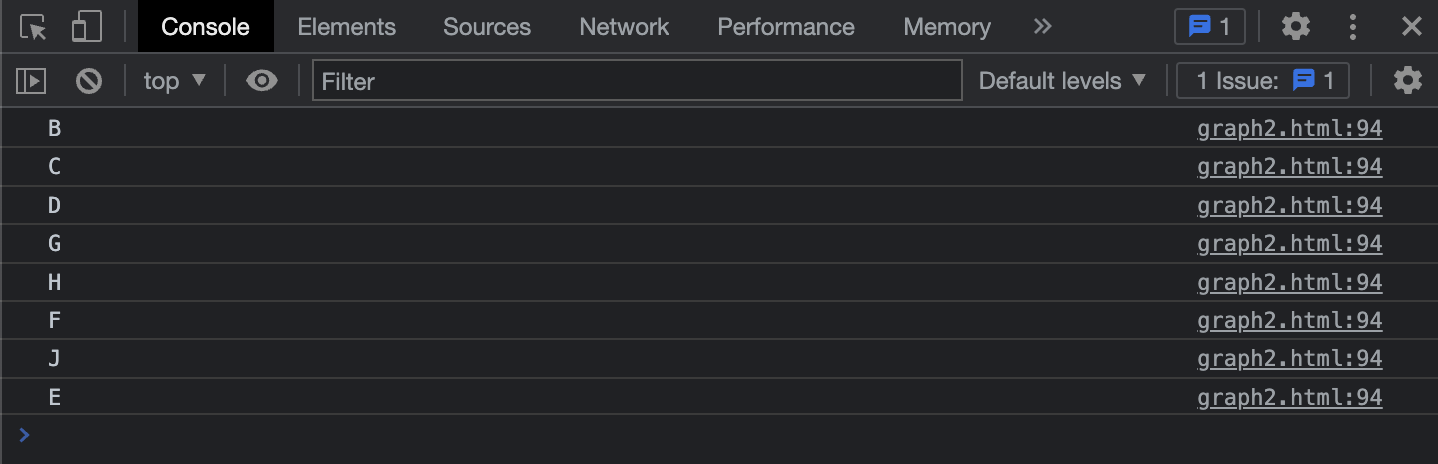This screenshot has width=1438, height=464.
Task: Activate the inspect element picker icon
Action: tap(33, 27)
